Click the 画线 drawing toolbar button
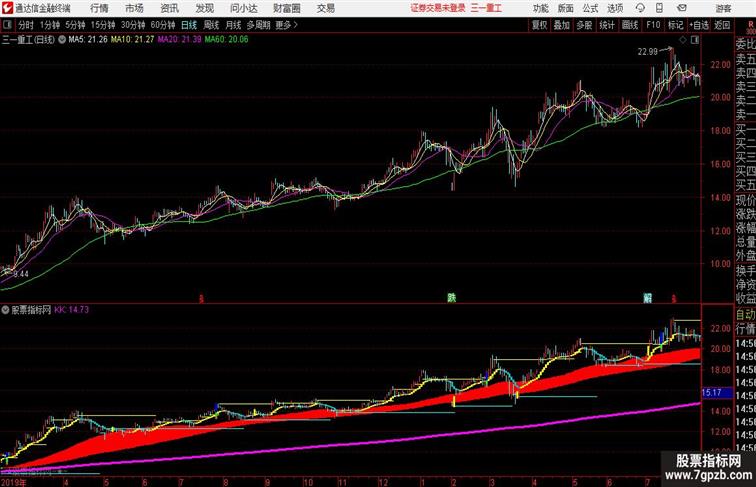This screenshot has height=487, width=756. coord(630,25)
